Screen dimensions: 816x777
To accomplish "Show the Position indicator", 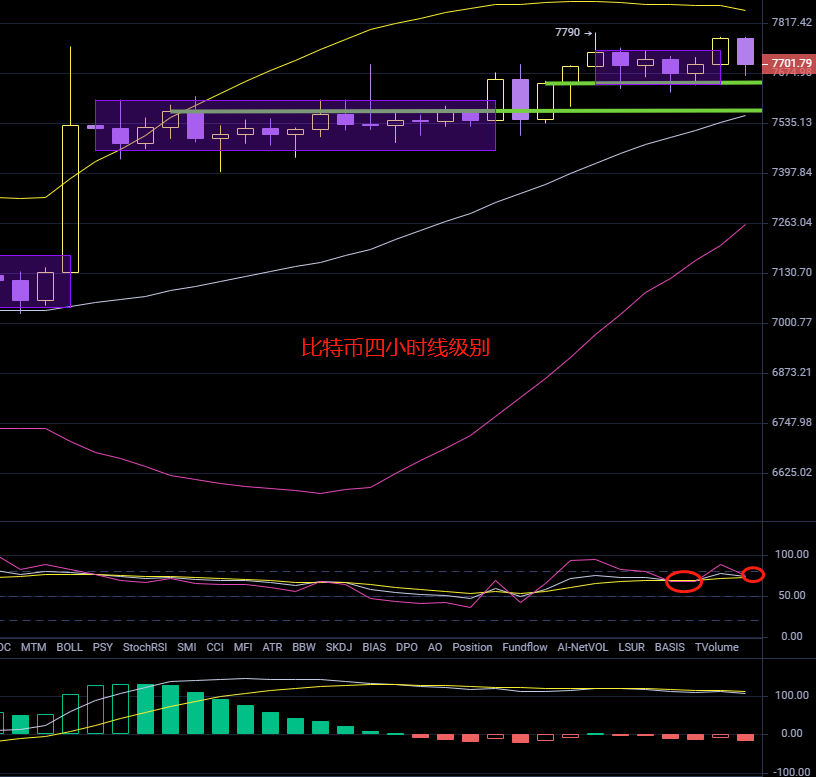I will pos(472,647).
